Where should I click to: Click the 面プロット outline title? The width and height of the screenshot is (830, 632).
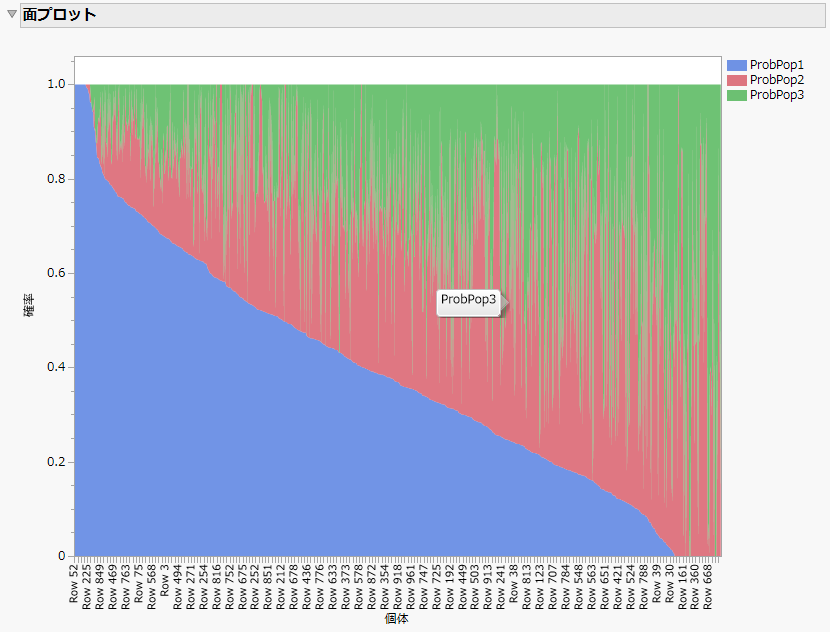click(59, 15)
